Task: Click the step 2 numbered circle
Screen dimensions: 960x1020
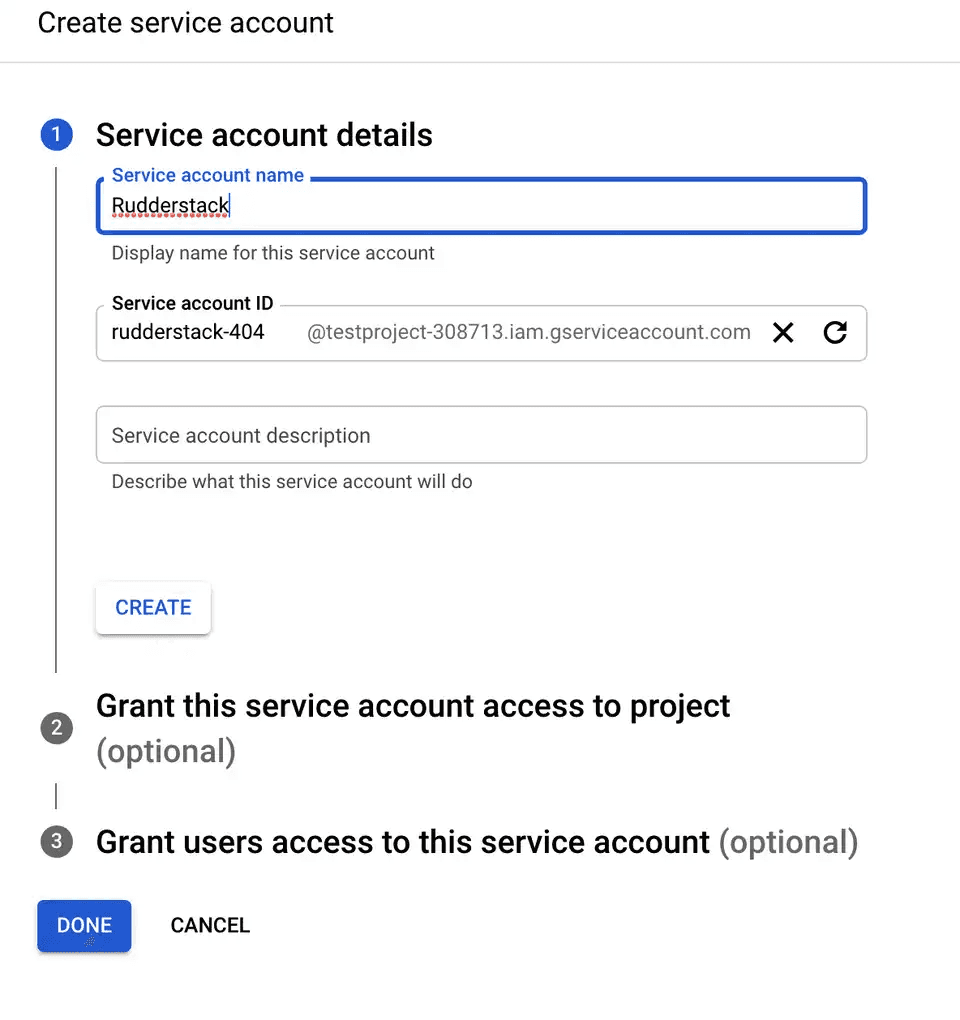Action: point(57,728)
